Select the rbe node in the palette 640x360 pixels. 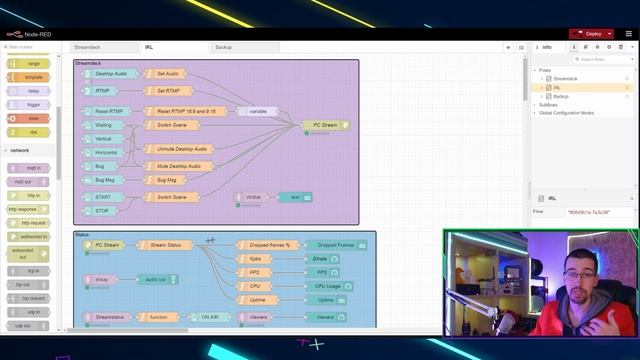tap(29, 132)
